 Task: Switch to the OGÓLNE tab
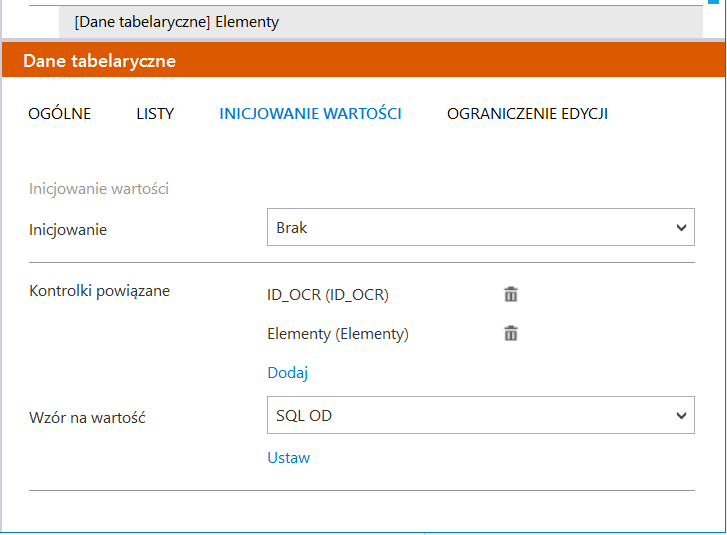click(x=59, y=113)
